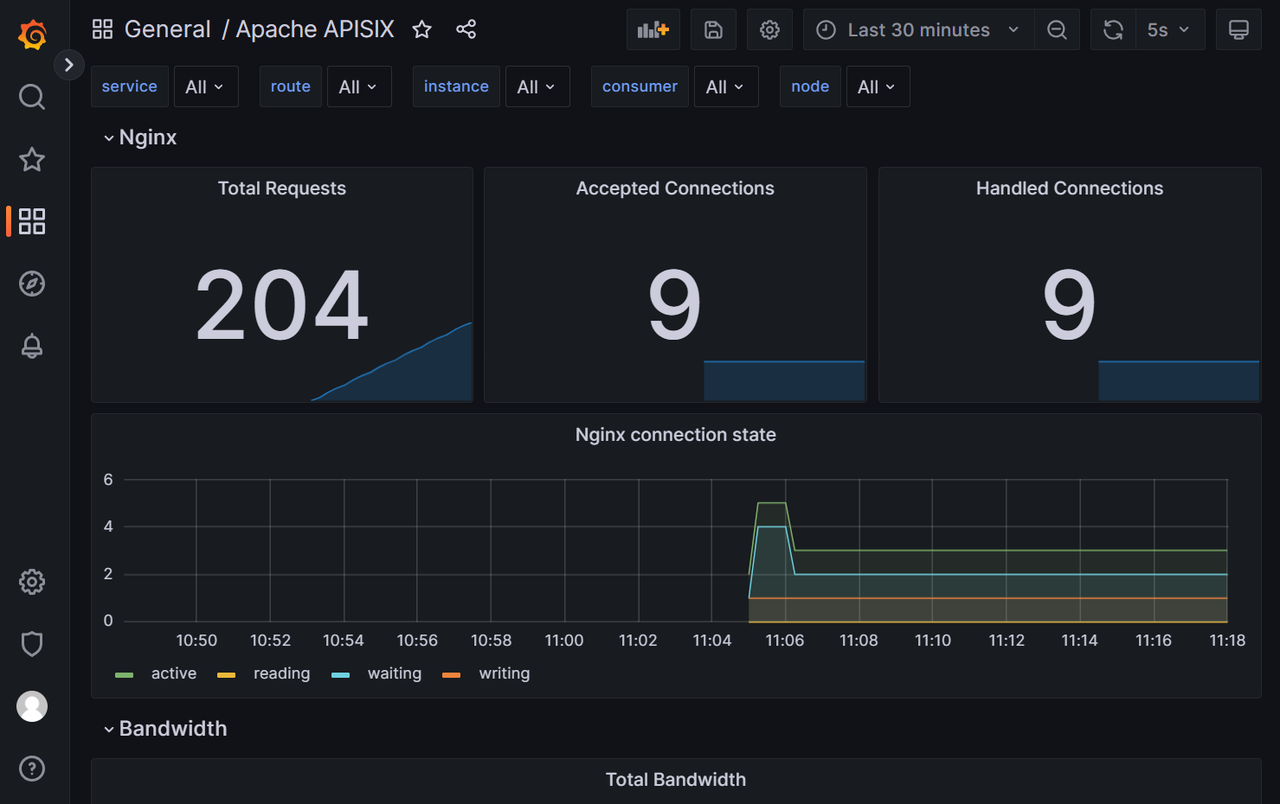1280x804 pixels.
Task: Click the 9 value in Handled Connections
Action: tap(1069, 306)
